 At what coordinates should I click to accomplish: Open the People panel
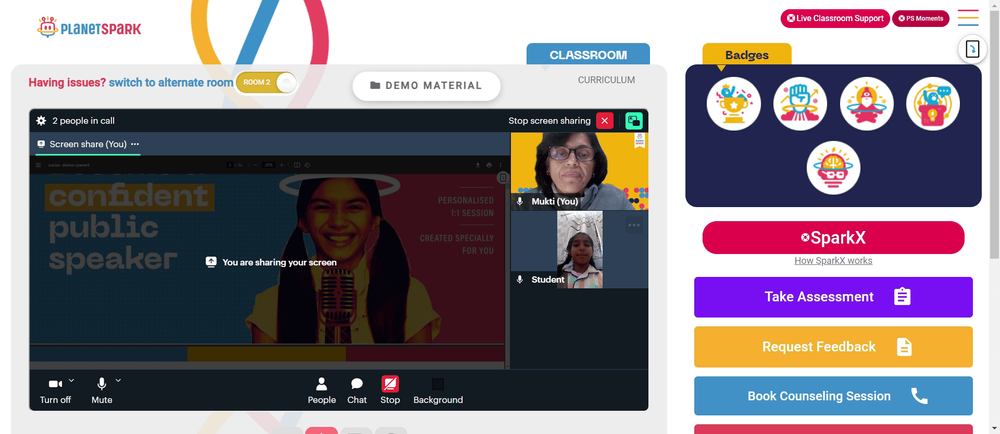point(321,390)
